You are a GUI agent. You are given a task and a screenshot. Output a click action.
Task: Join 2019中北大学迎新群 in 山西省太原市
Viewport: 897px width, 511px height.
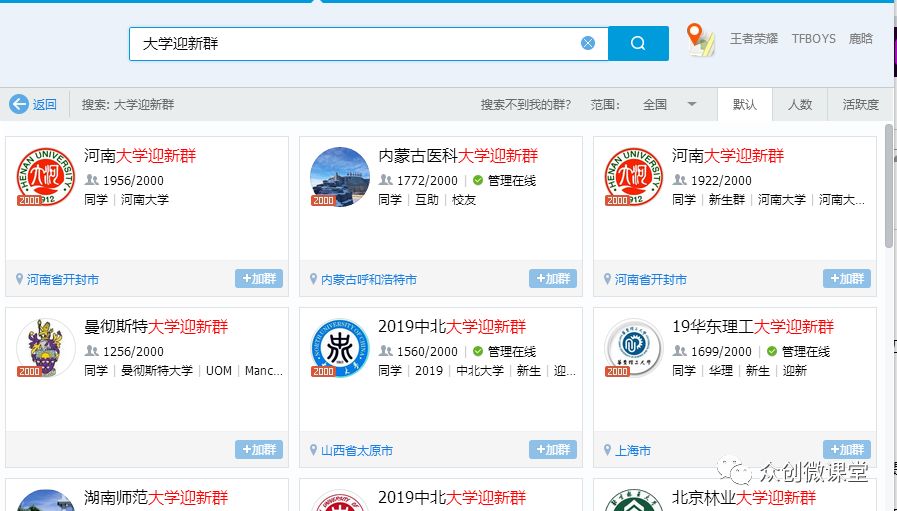point(553,450)
